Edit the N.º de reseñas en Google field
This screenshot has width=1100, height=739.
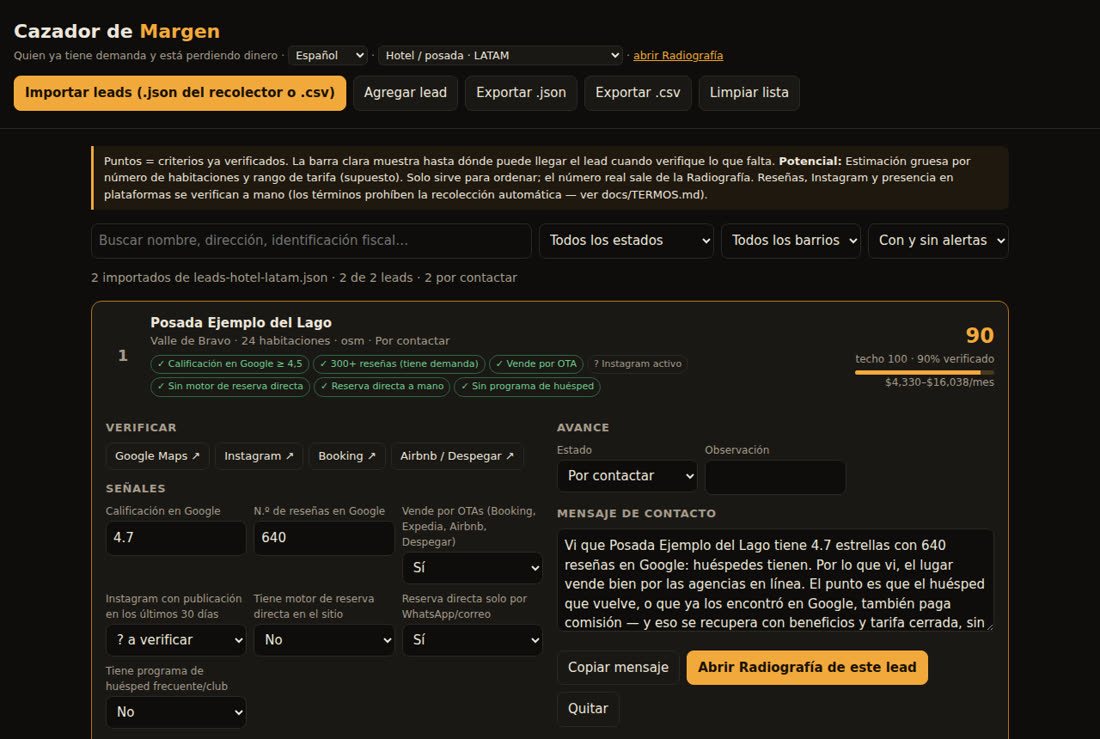[324, 538]
